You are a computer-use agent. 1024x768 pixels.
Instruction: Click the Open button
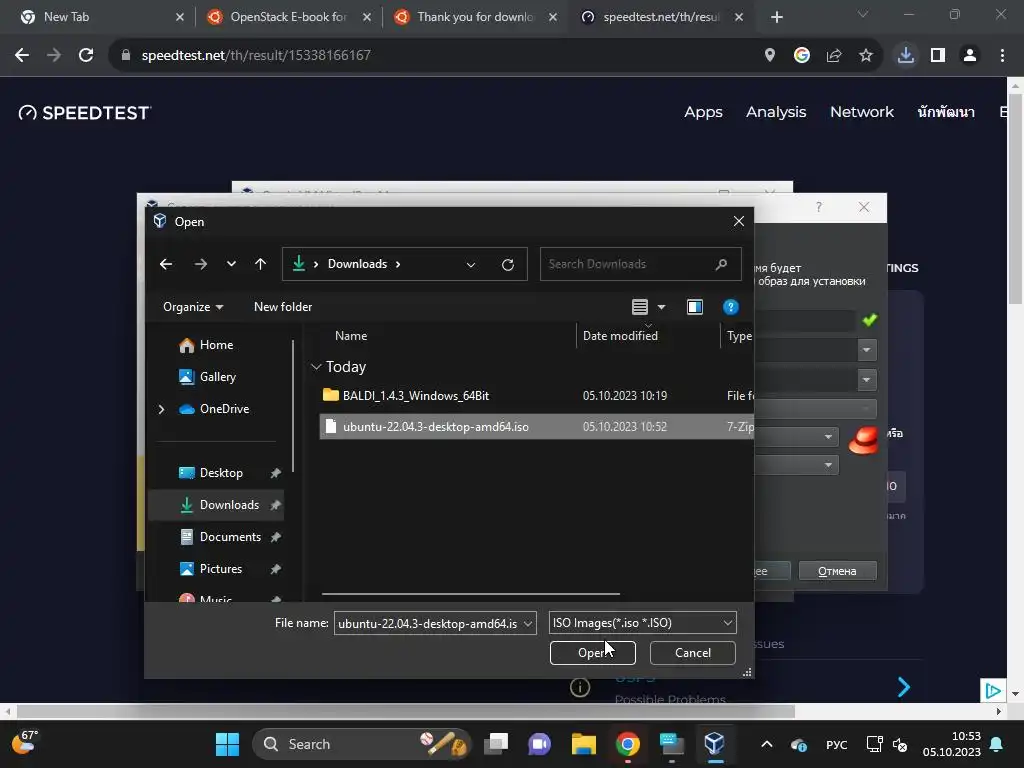point(592,652)
